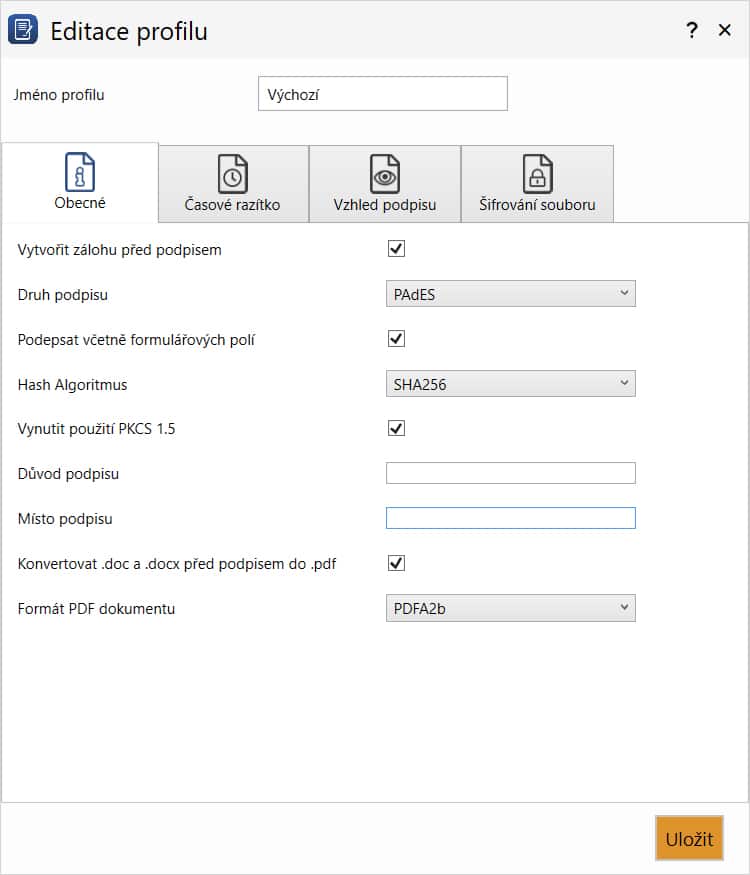This screenshot has height=875, width=750.
Task: Close the Editace profilu dialog
Action: pyautogui.click(x=724, y=30)
